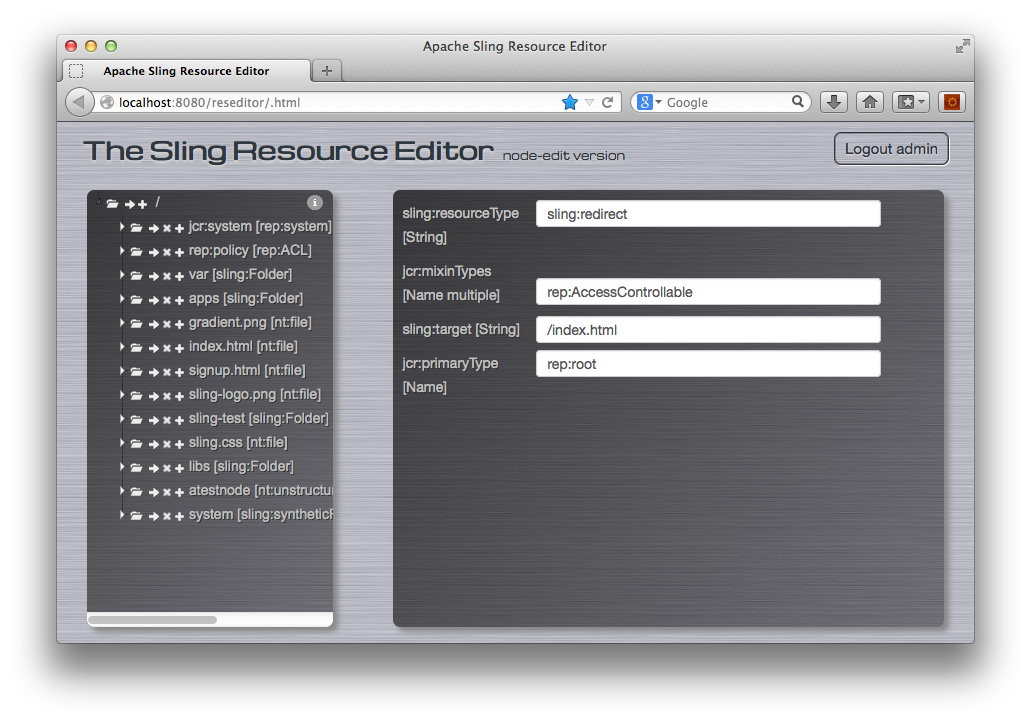Click the folder icon of sling-test node
Image resolution: width=1031 pixels, height=722 pixels.
tap(136, 419)
